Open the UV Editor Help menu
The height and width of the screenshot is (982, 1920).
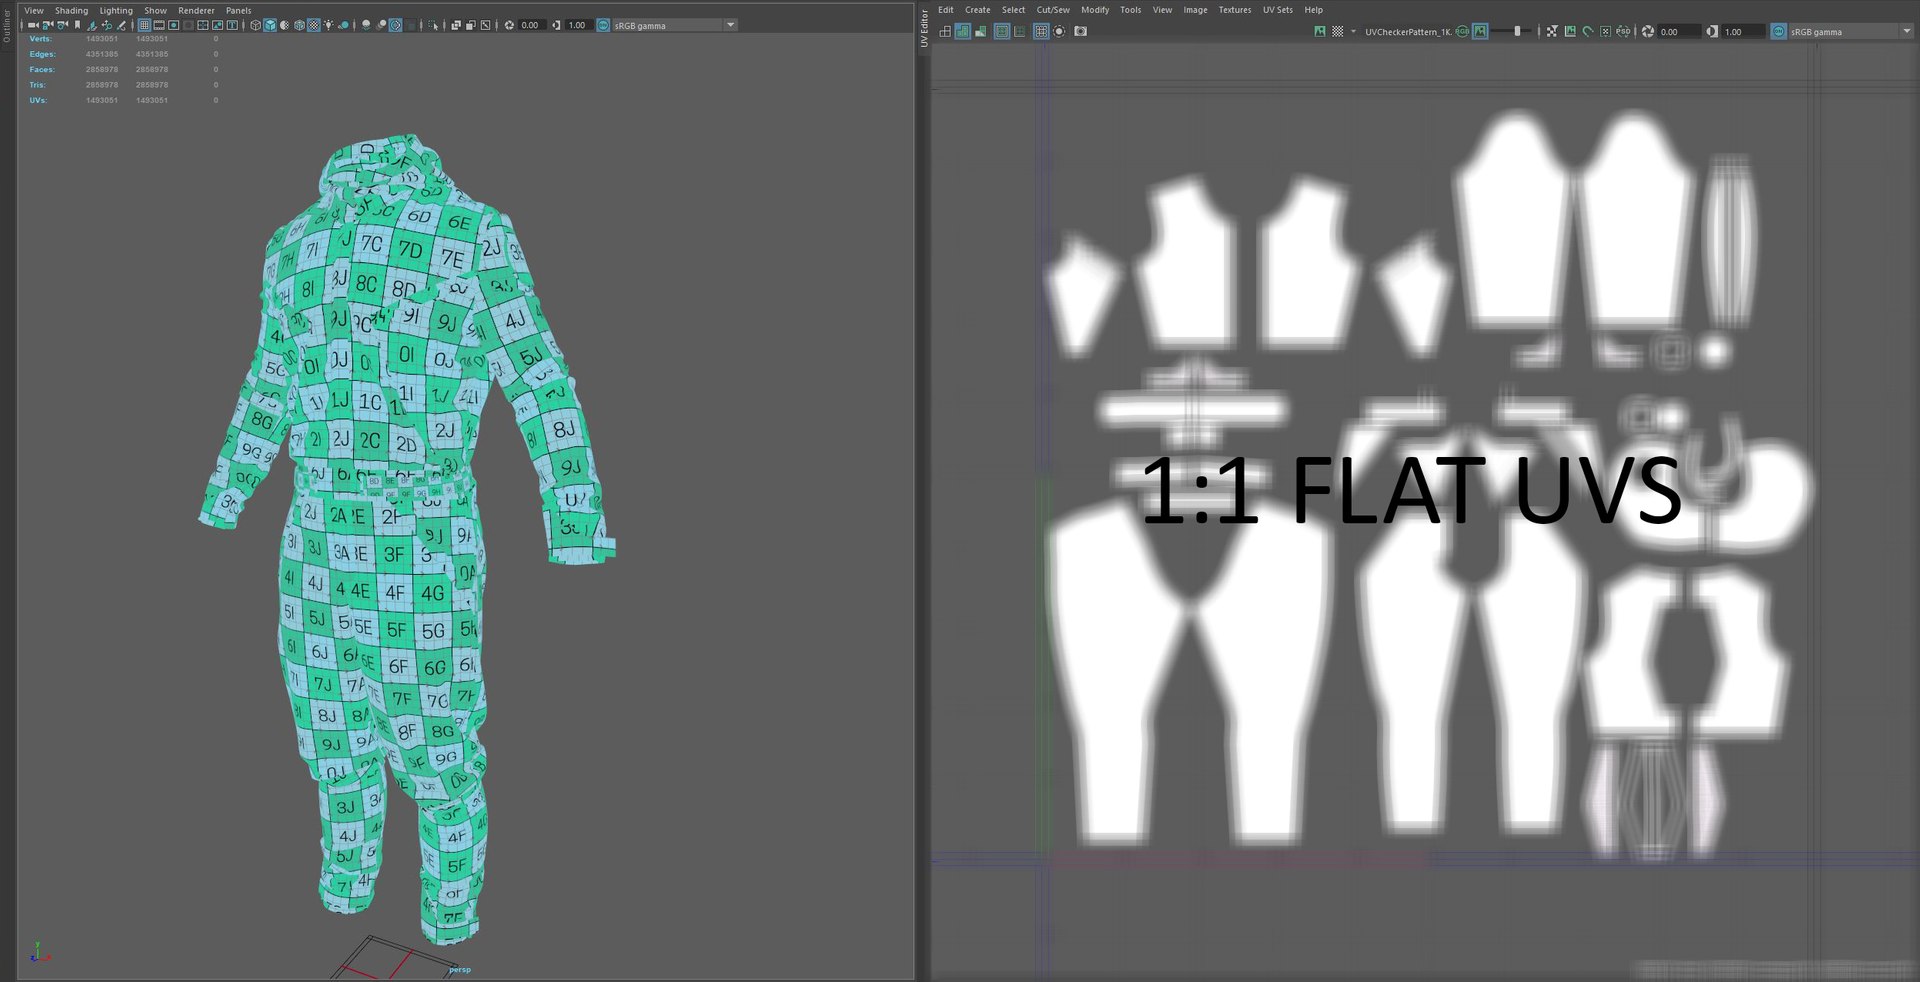pos(1313,10)
